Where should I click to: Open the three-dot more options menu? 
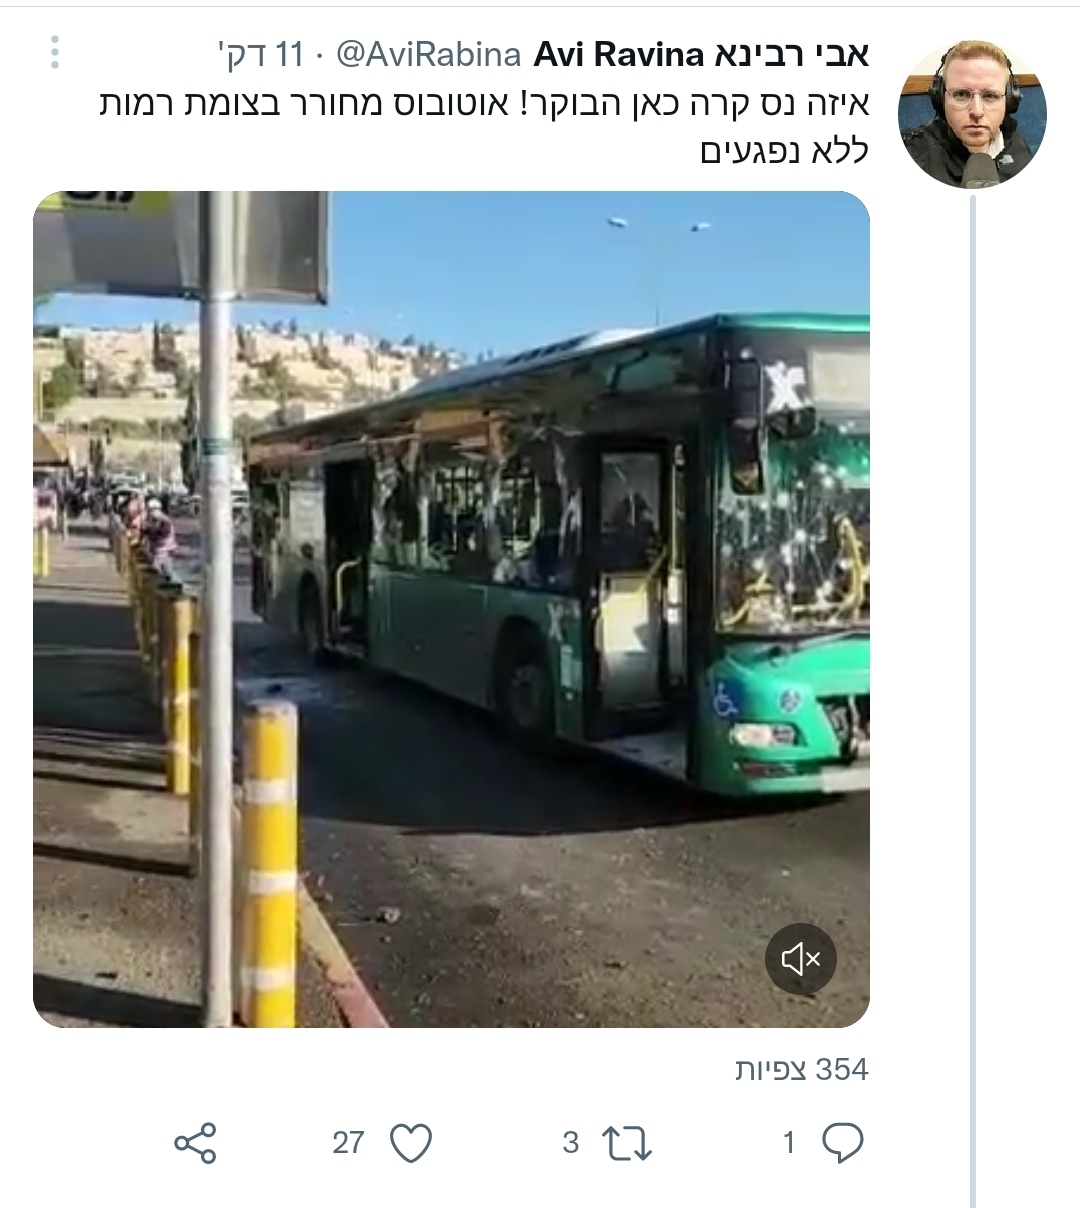(x=55, y=53)
